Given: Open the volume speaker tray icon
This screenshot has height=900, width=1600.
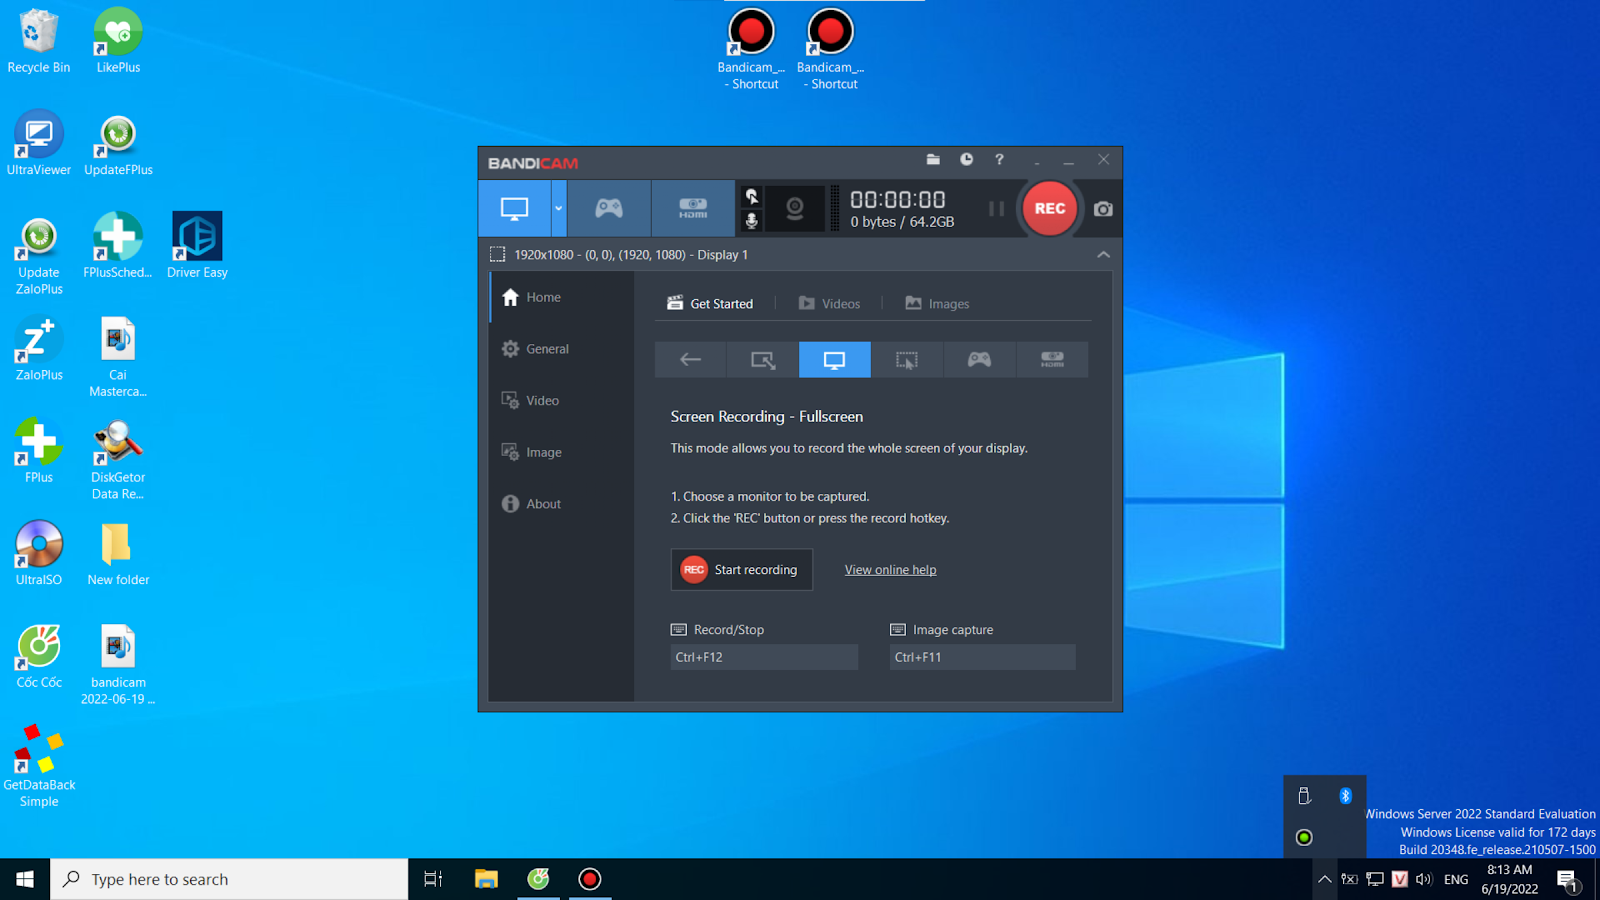Looking at the screenshot, I should point(1424,880).
